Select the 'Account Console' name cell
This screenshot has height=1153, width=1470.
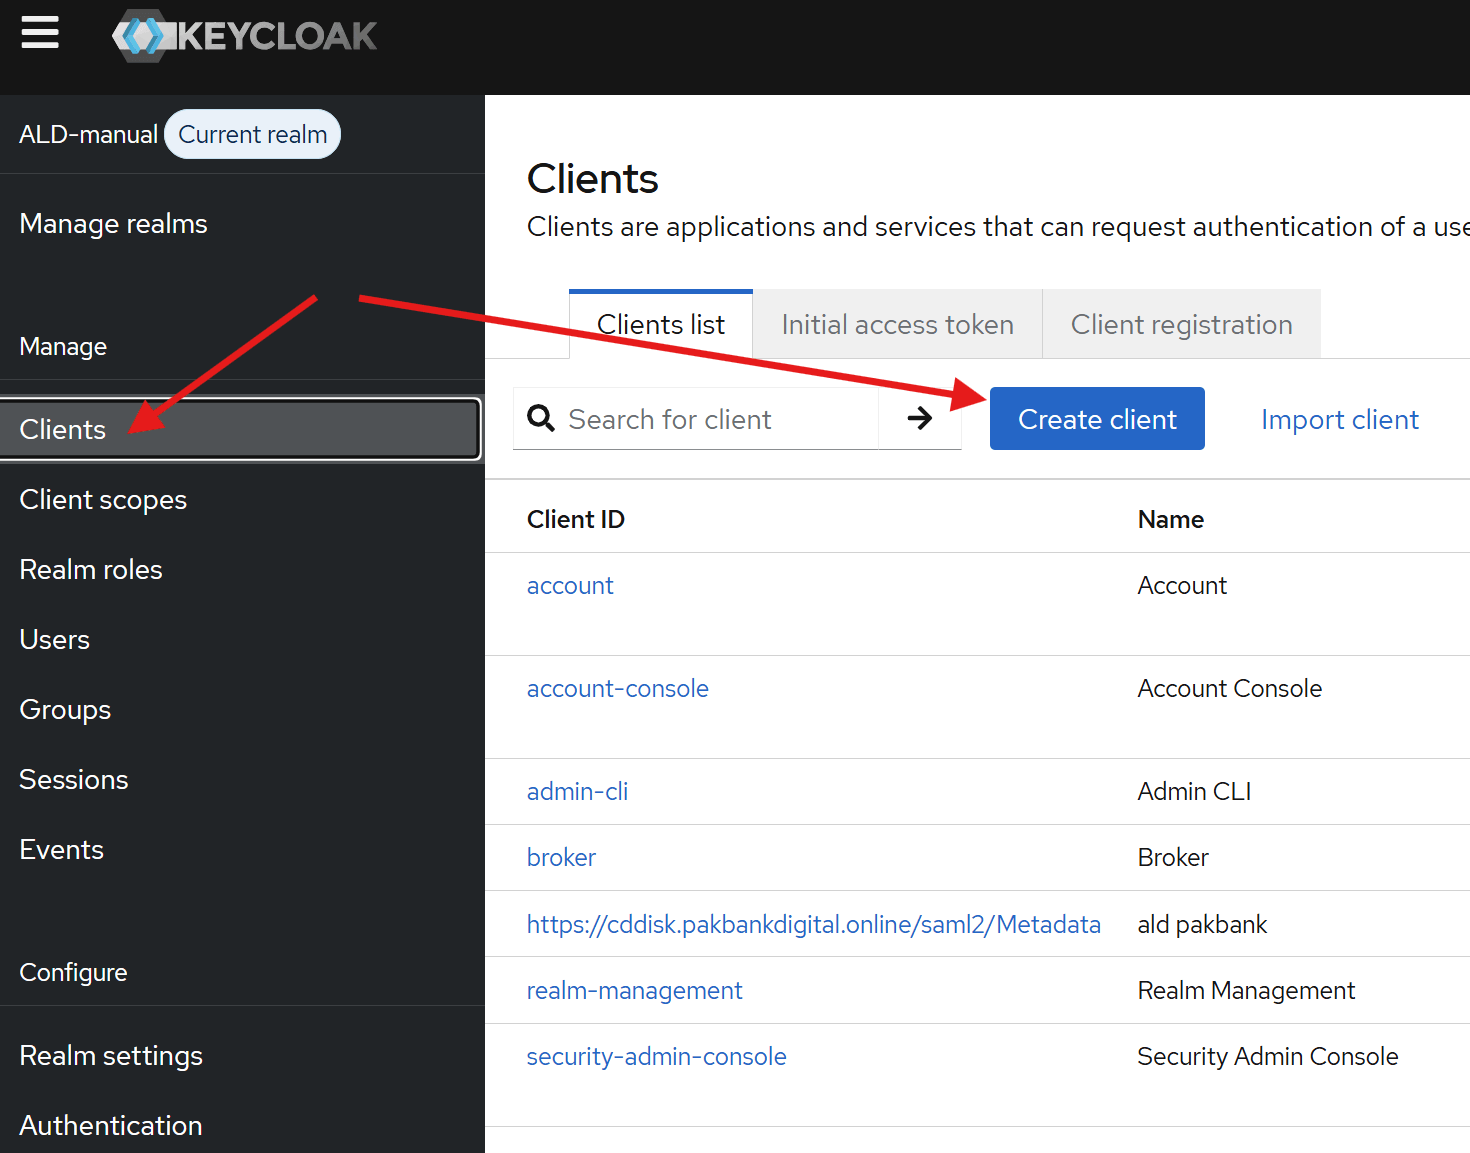coord(1229,688)
